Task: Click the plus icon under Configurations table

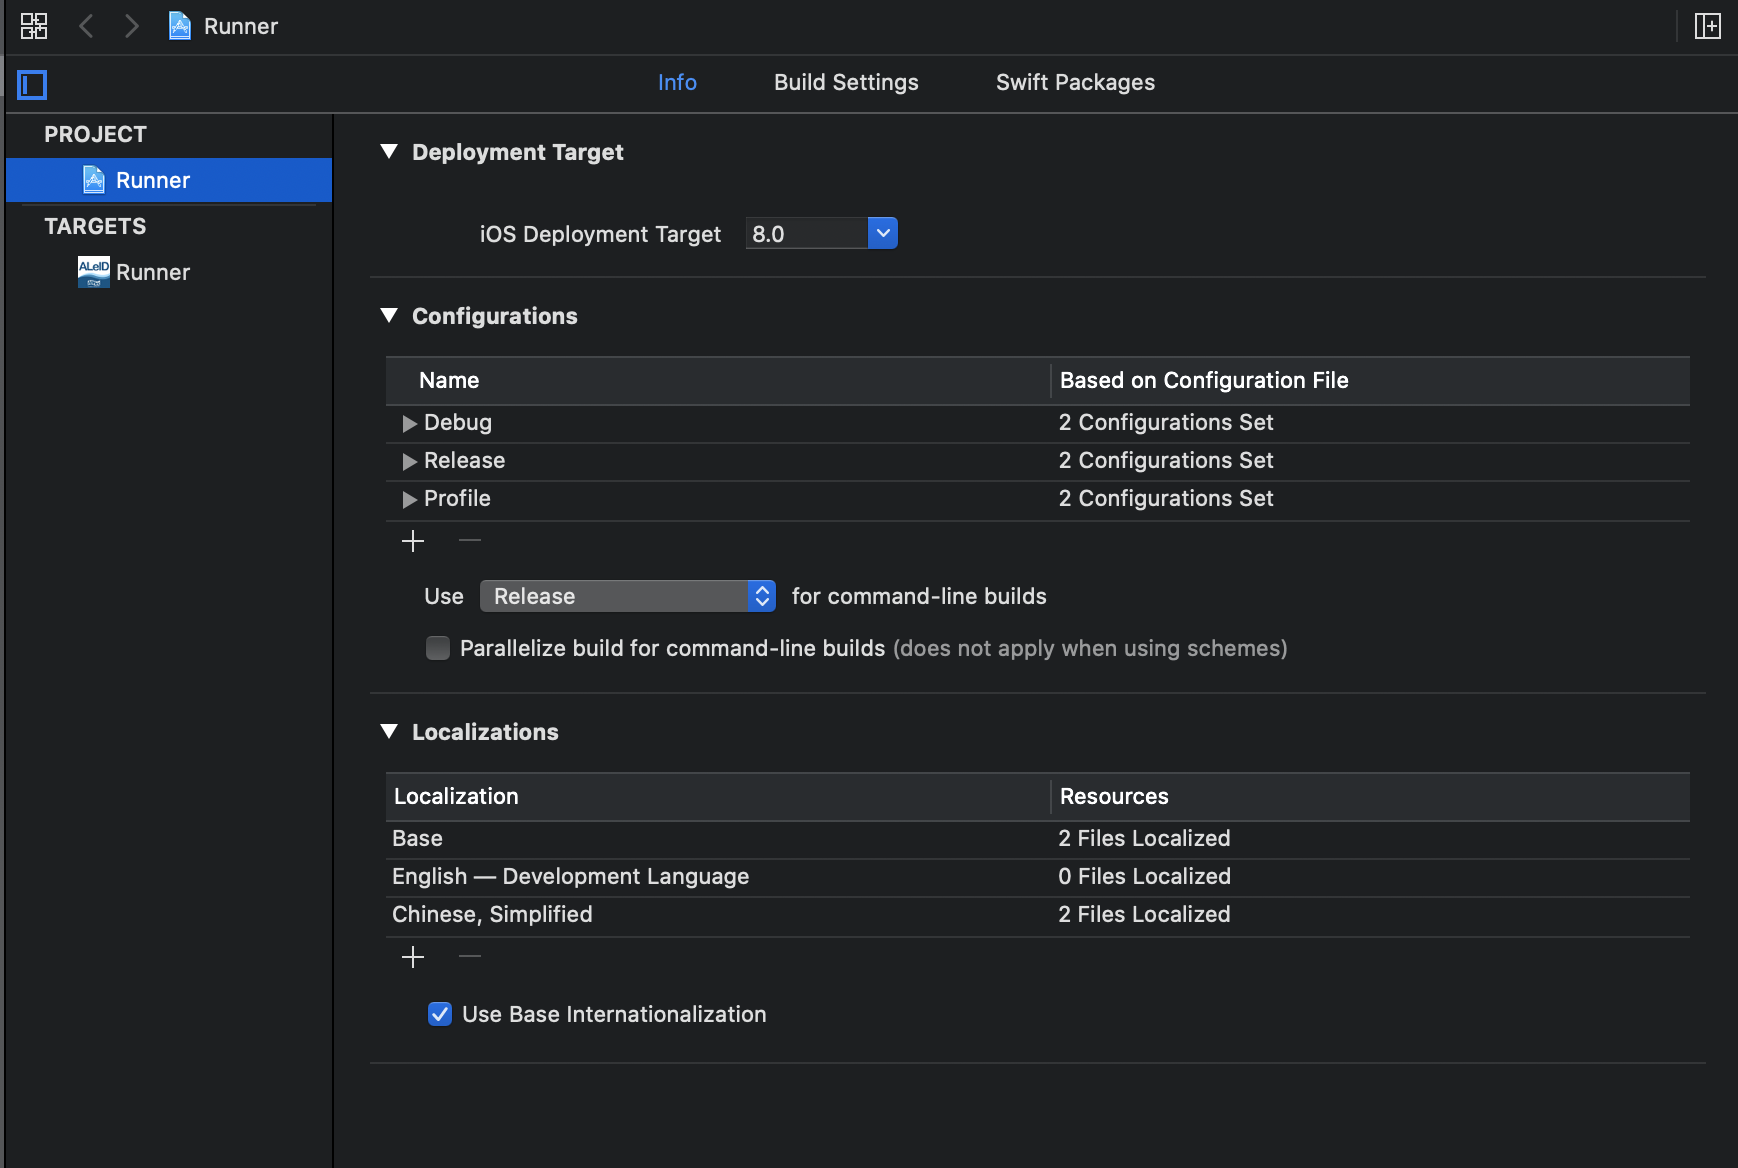Action: pos(413,541)
